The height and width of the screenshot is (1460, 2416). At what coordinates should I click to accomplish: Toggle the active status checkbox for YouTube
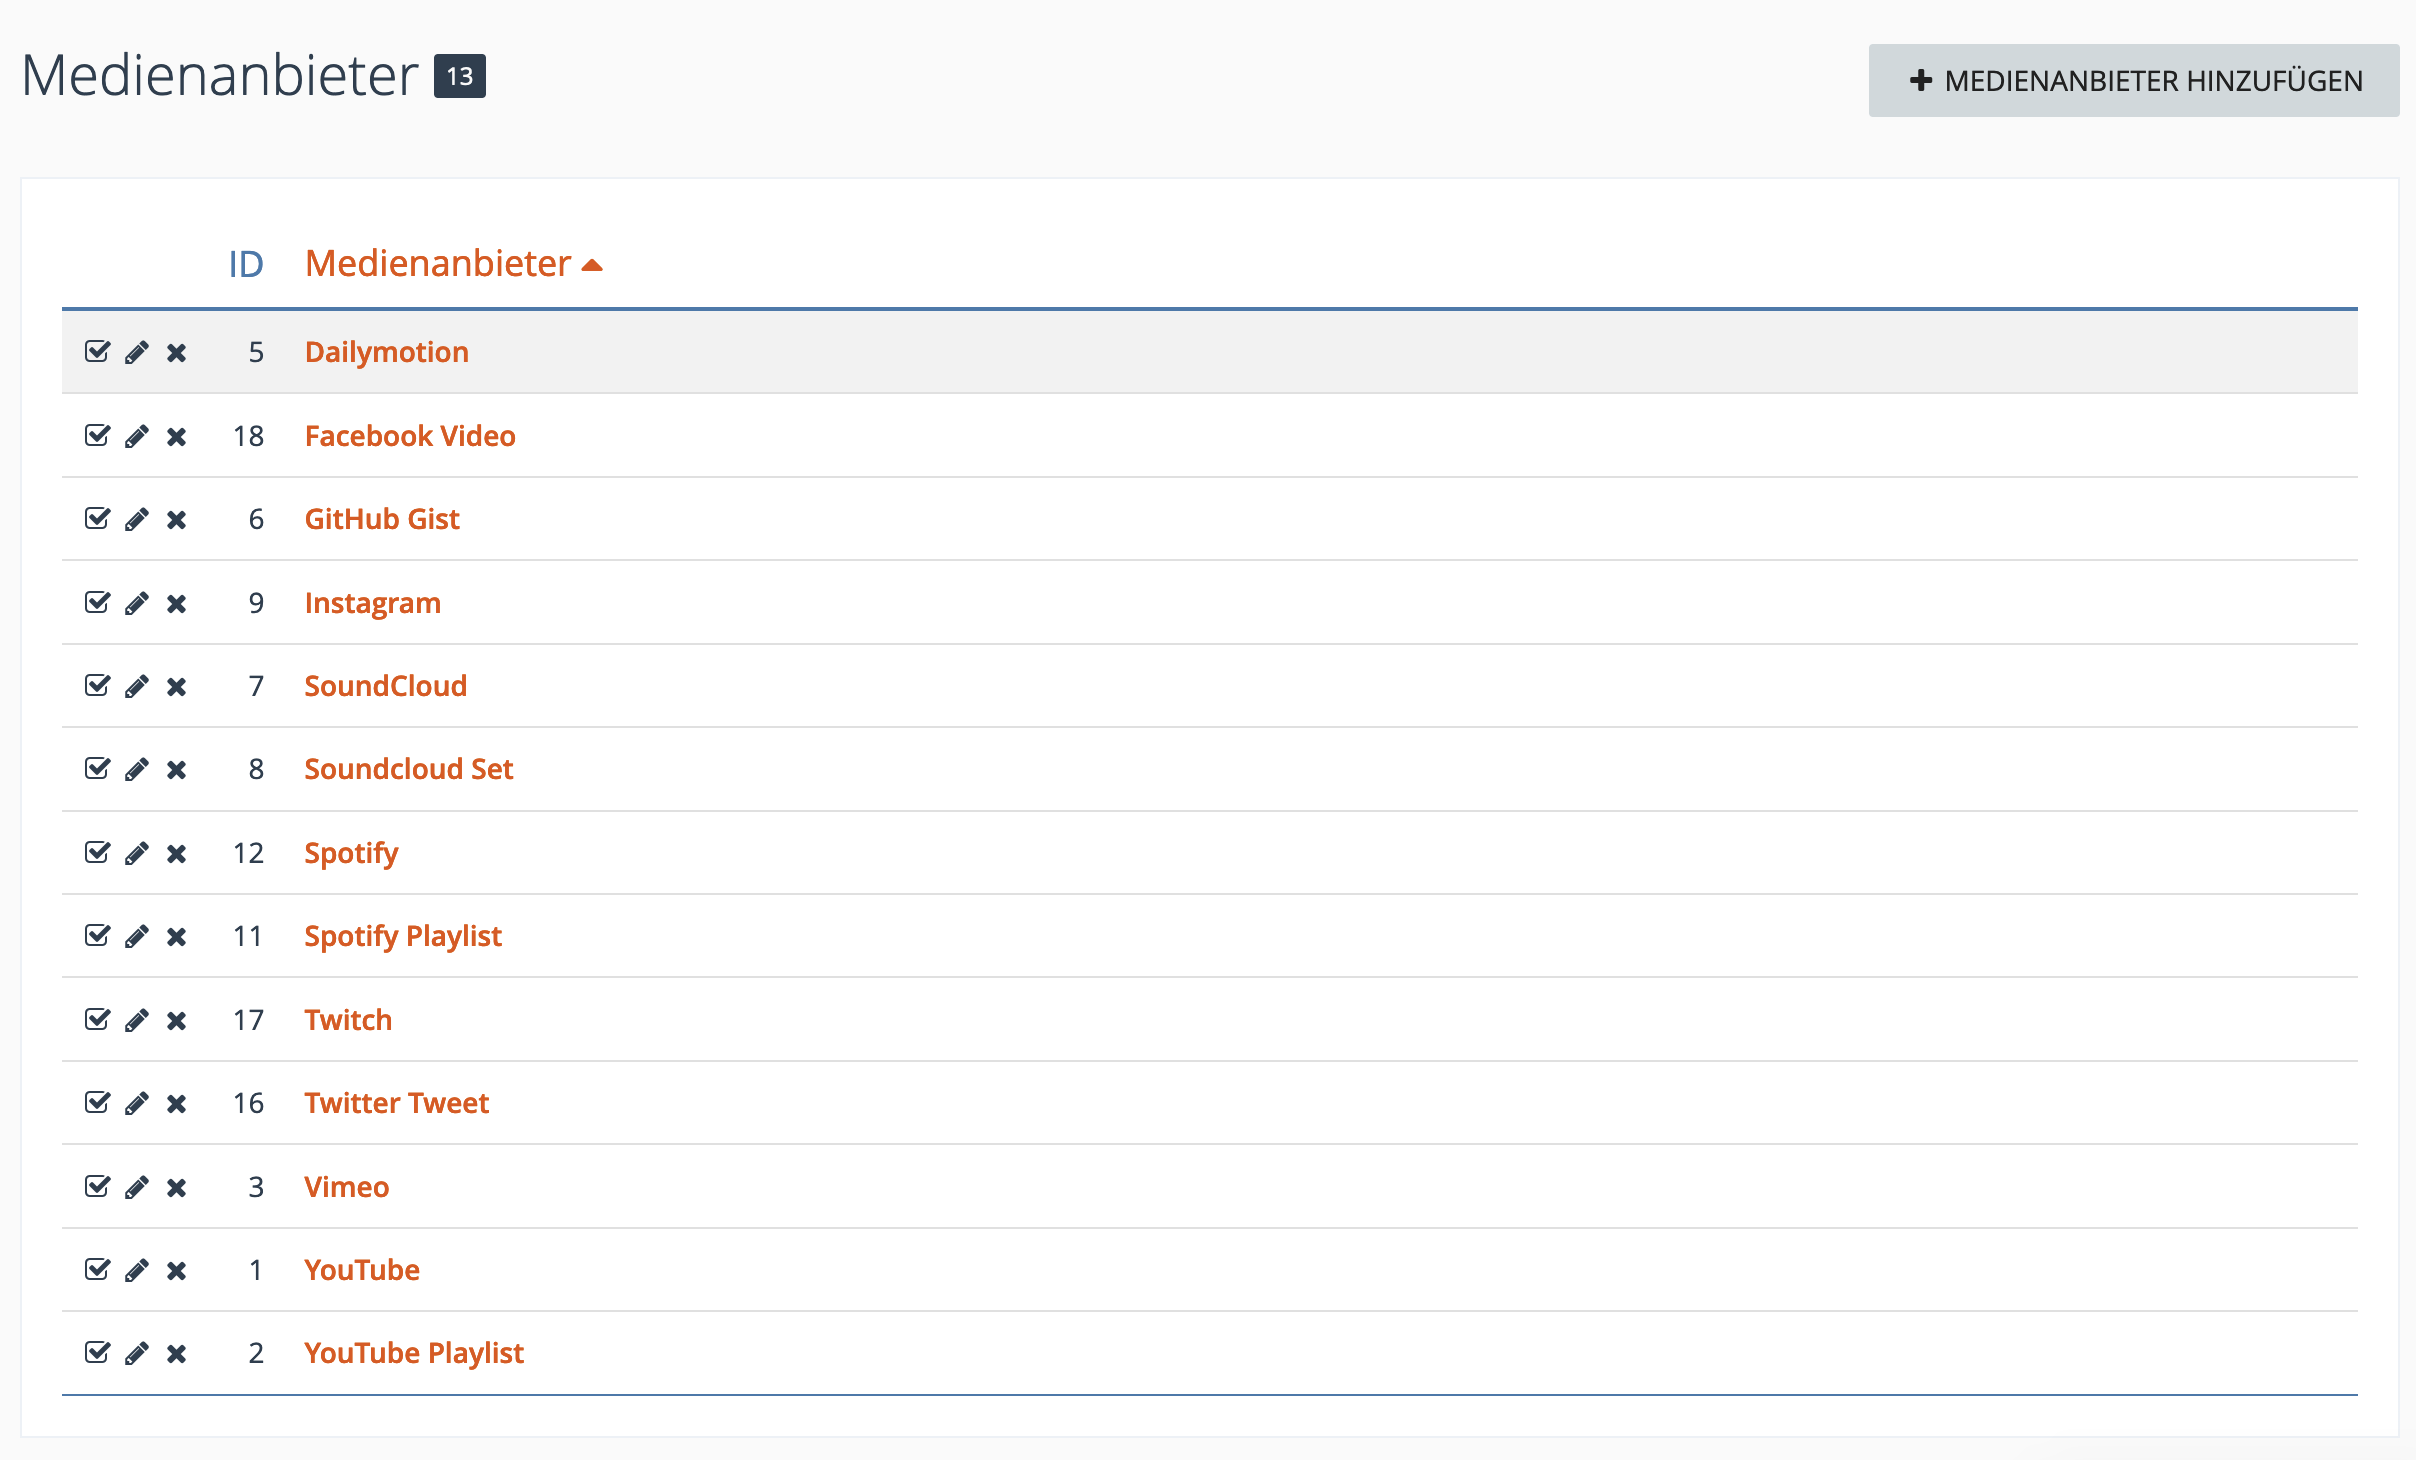[x=97, y=1270]
